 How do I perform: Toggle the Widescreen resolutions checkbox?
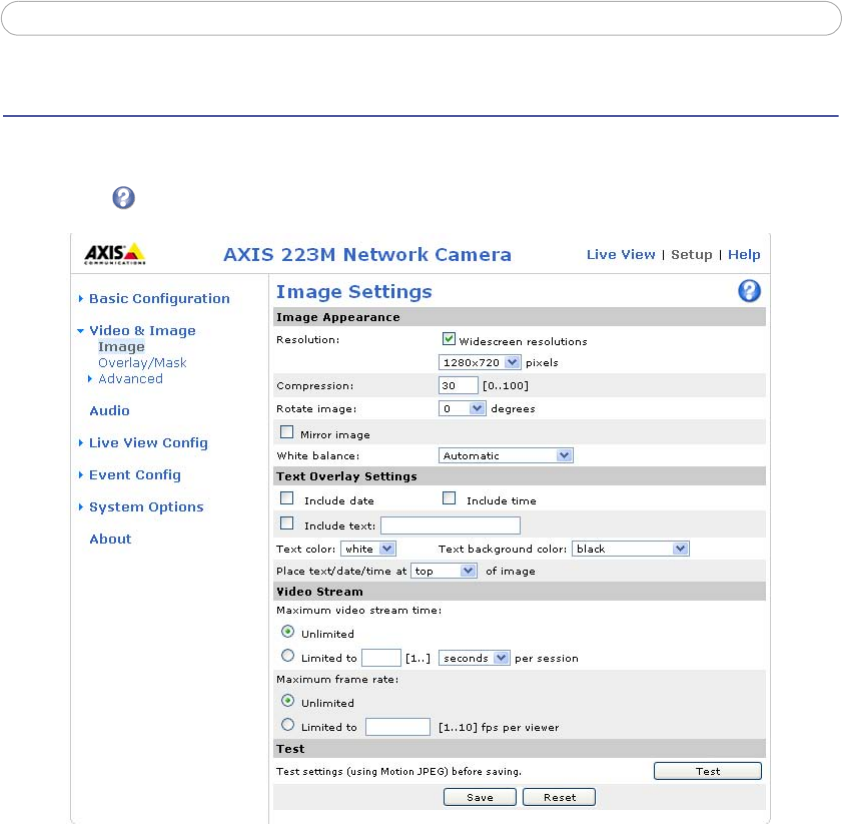coord(448,340)
